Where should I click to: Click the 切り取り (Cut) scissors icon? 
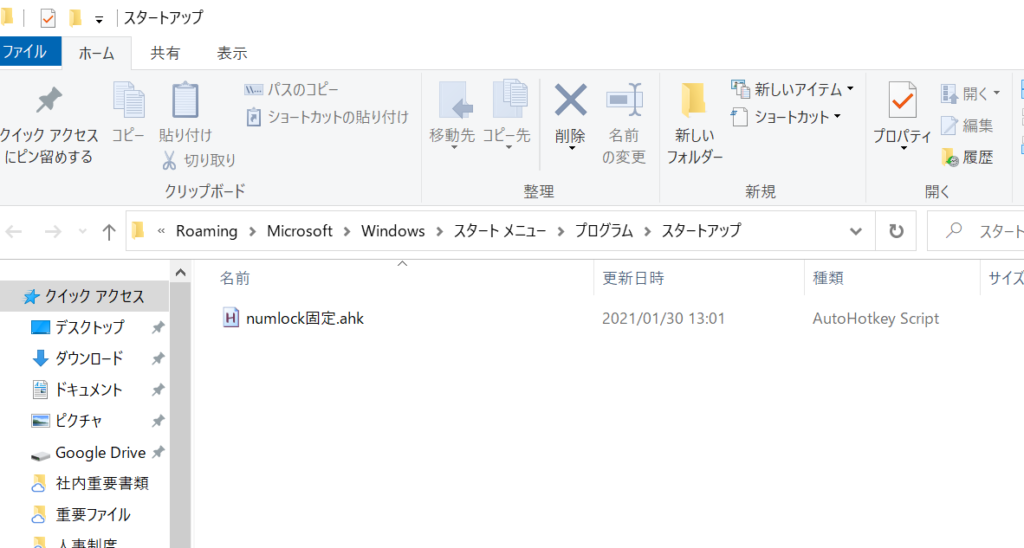(169, 160)
